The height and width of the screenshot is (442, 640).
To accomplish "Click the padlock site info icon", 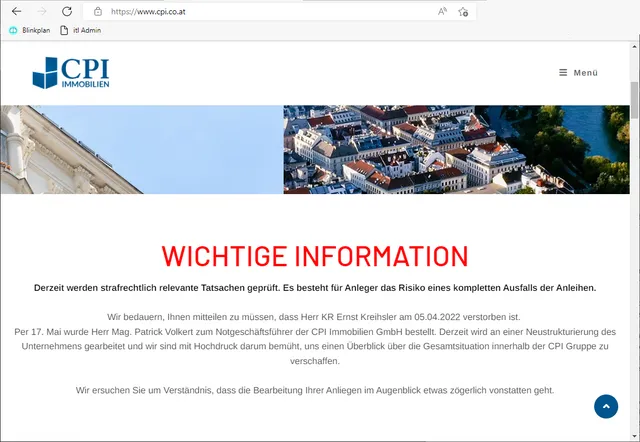I will (98, 11).
